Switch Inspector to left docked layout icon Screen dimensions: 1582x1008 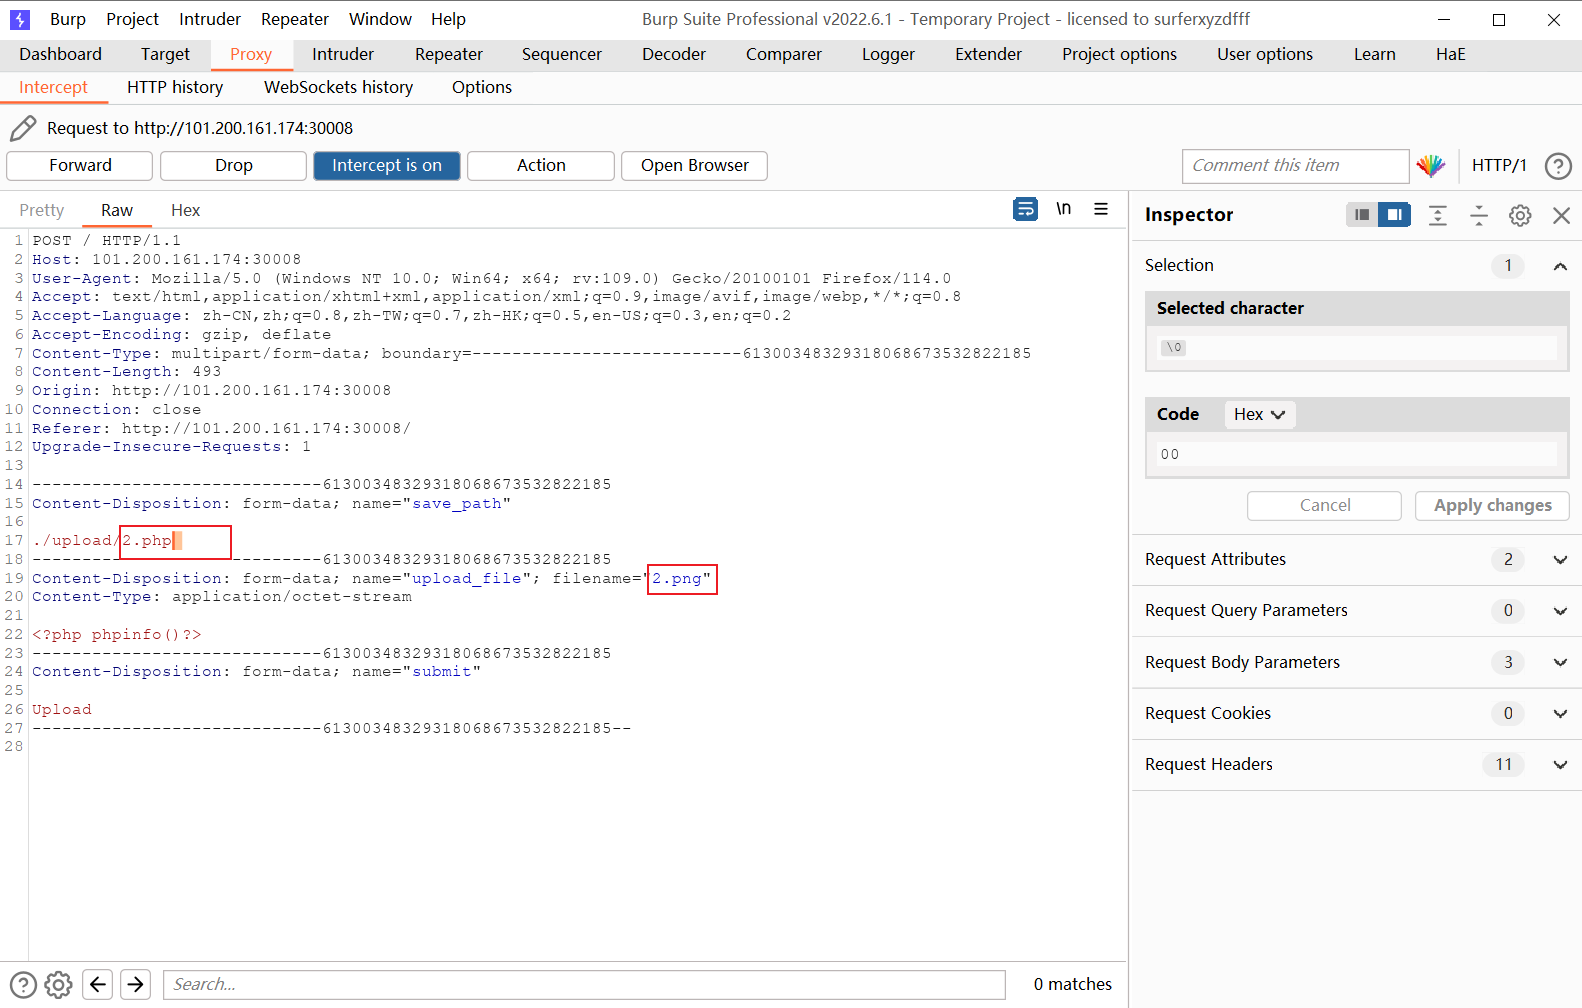(1362, 214)
